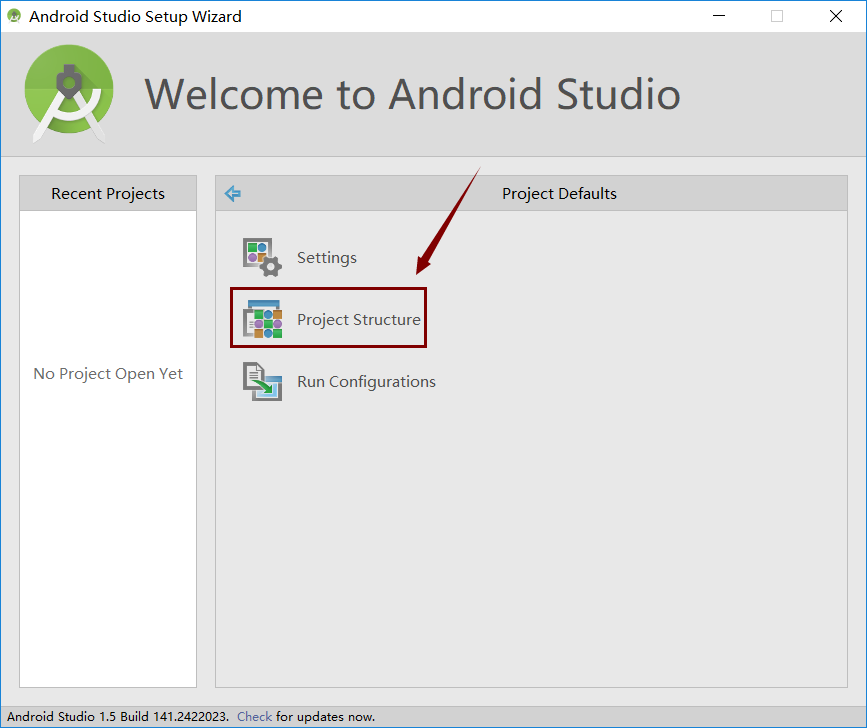The image size is (867, 728).
Task: Click the Project Defaults panel title
Action: tap(559, 193)
